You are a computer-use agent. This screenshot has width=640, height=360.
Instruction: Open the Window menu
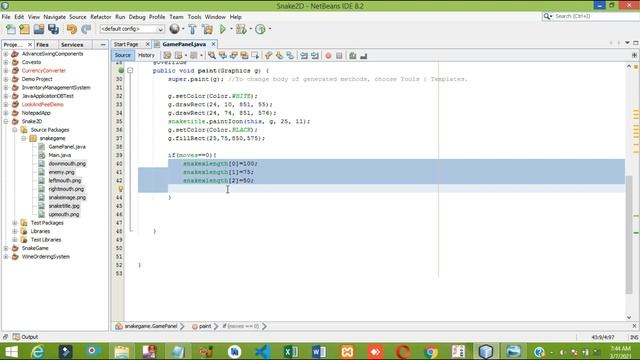tap(215, 17)
